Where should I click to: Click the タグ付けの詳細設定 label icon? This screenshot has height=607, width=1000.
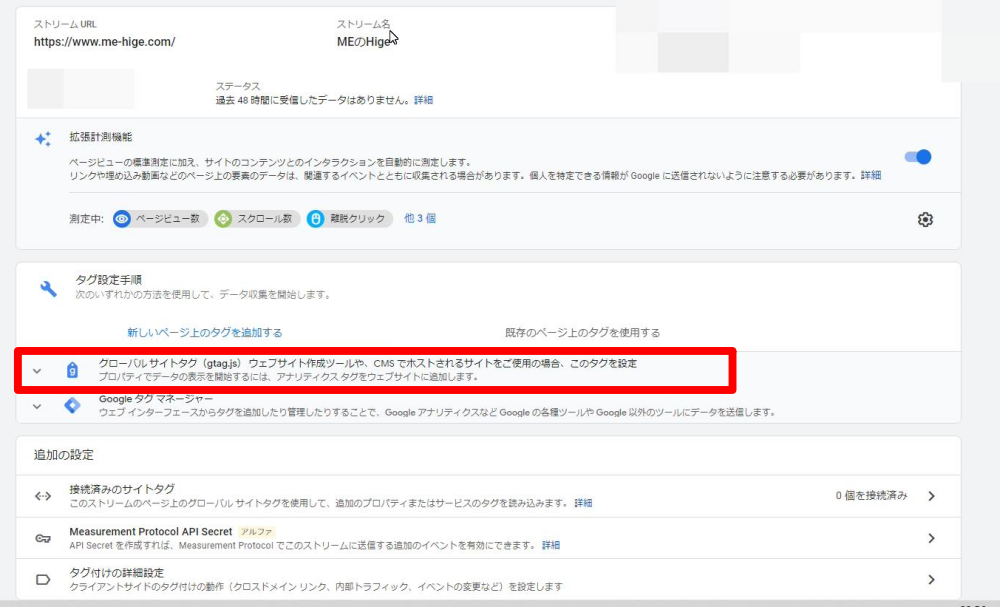pos(43,580)
